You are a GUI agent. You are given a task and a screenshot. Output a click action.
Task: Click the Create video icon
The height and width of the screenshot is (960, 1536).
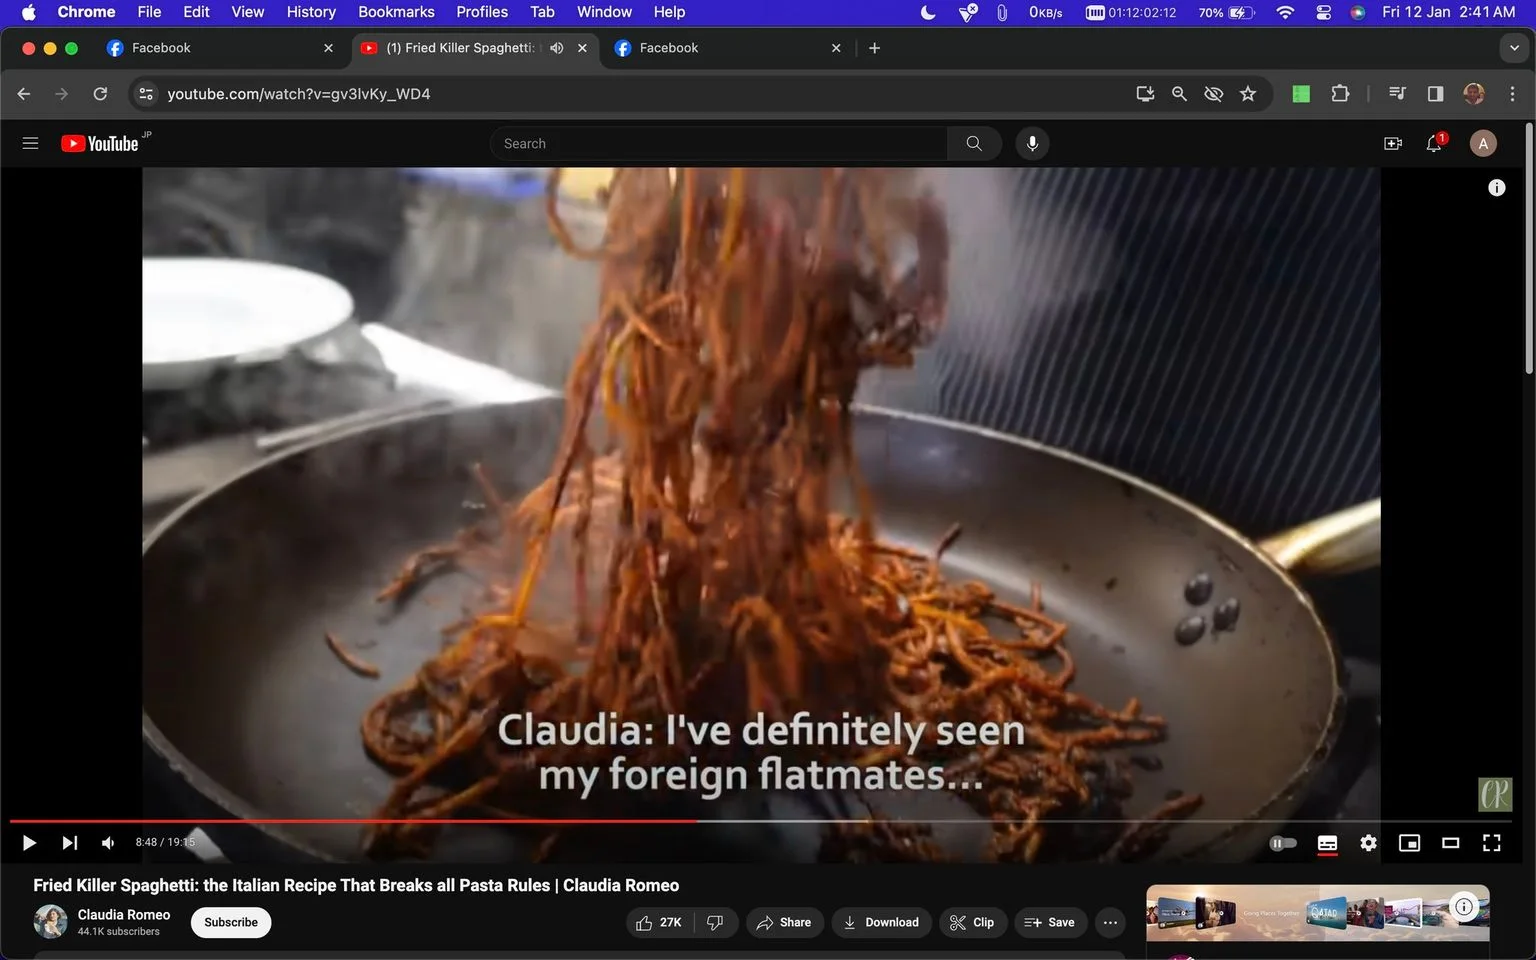click(1392, 144)
